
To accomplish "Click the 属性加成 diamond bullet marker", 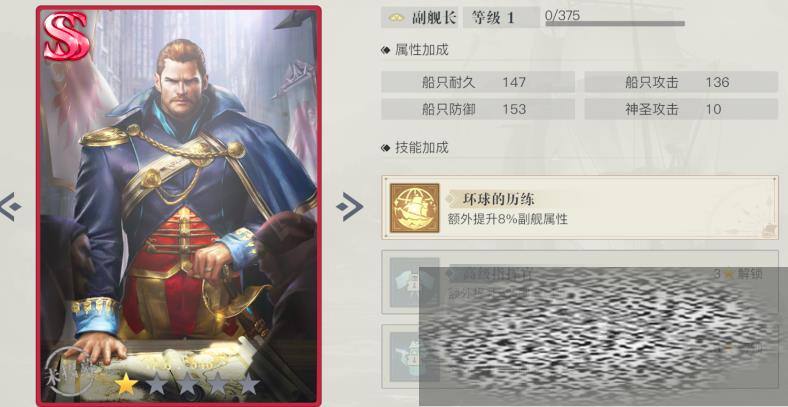I will 385,50.
